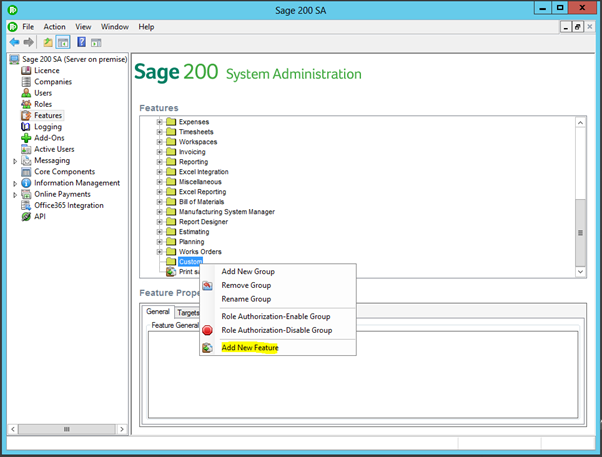The height and width of the screenshot is (457, 602).
Task: Choose Add New Group from context menu
Action: pyautogui.click(x=278, y=272)
